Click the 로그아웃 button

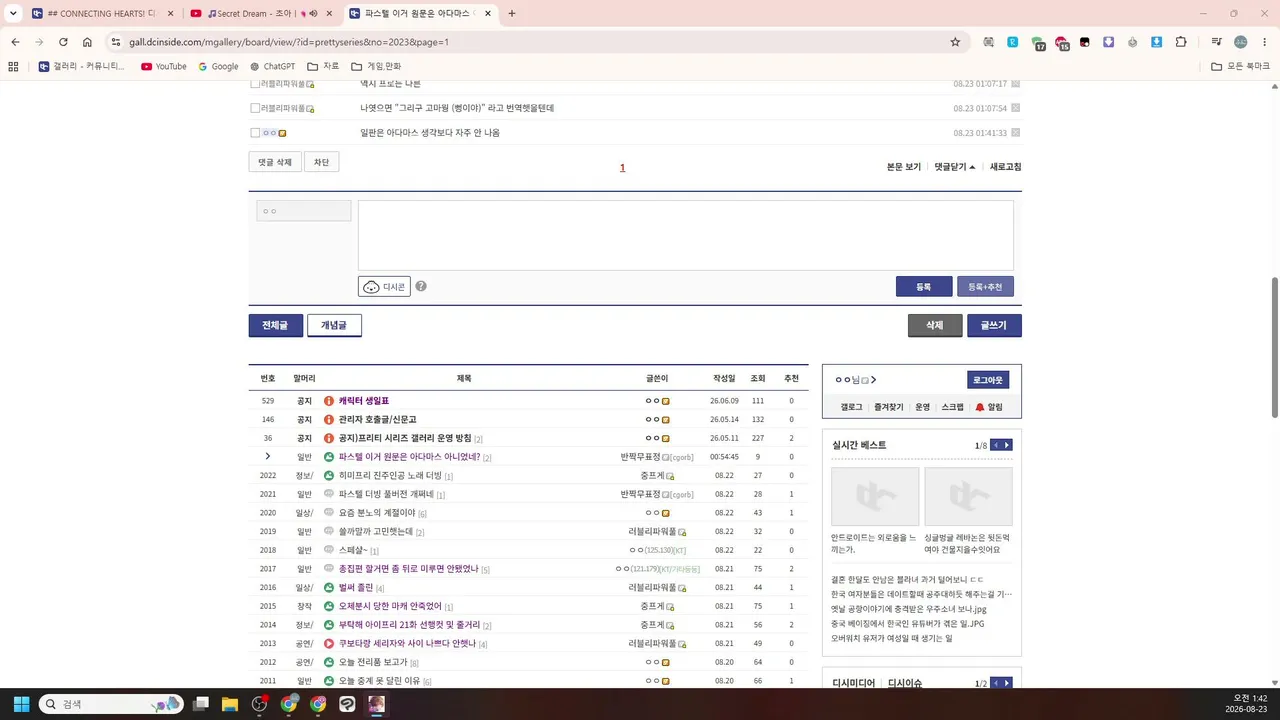(x=988, y=380)
